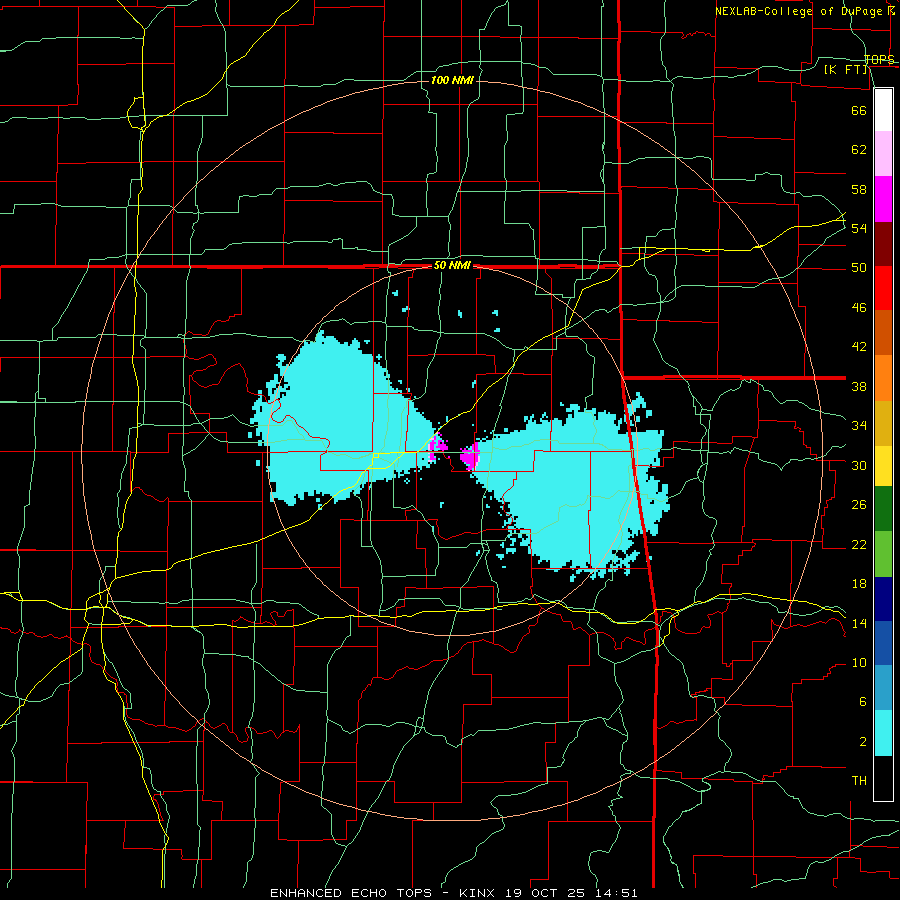Click the 2 legend value
The height and width of the screenshot is (900, 900).
click(x=862, y=742)
